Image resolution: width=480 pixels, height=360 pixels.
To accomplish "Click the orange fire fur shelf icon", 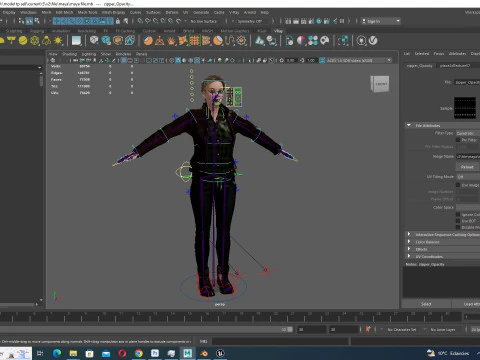I will [171, 41].
